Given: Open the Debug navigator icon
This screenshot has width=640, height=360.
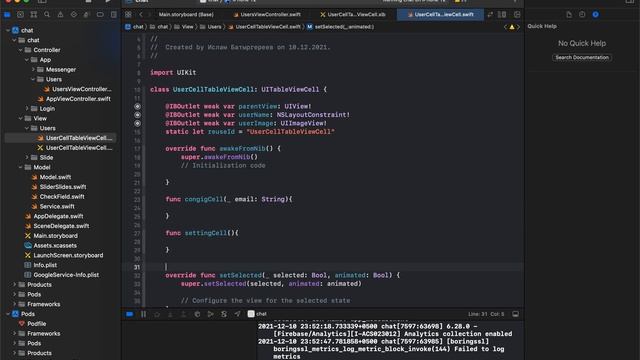Looking at the screenshot, I should tap(87, 15).
